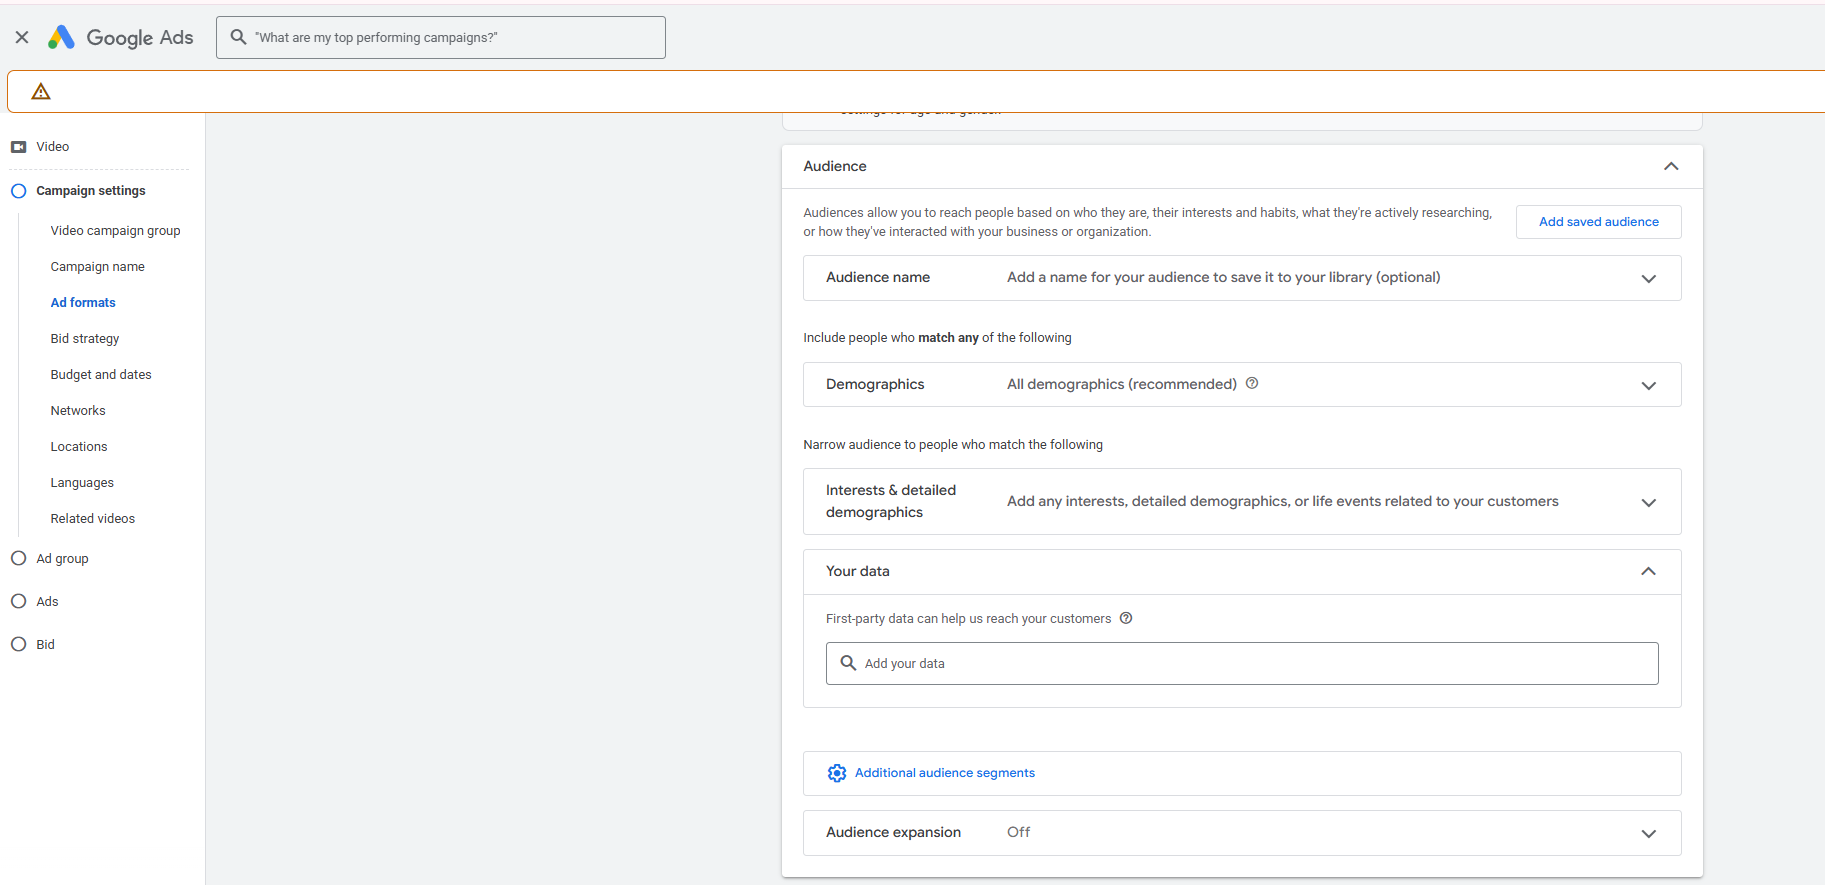
Task: Click the Audience section heading text
Action: (835, 166)
